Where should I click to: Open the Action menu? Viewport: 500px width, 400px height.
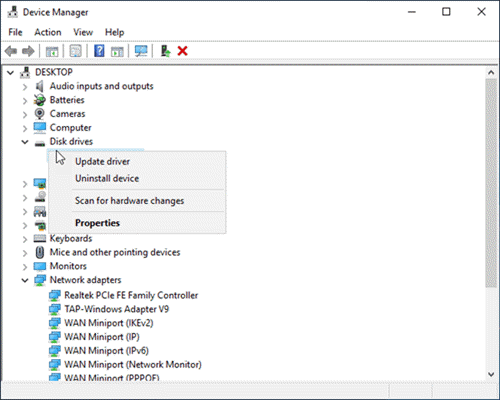(48, 32)
